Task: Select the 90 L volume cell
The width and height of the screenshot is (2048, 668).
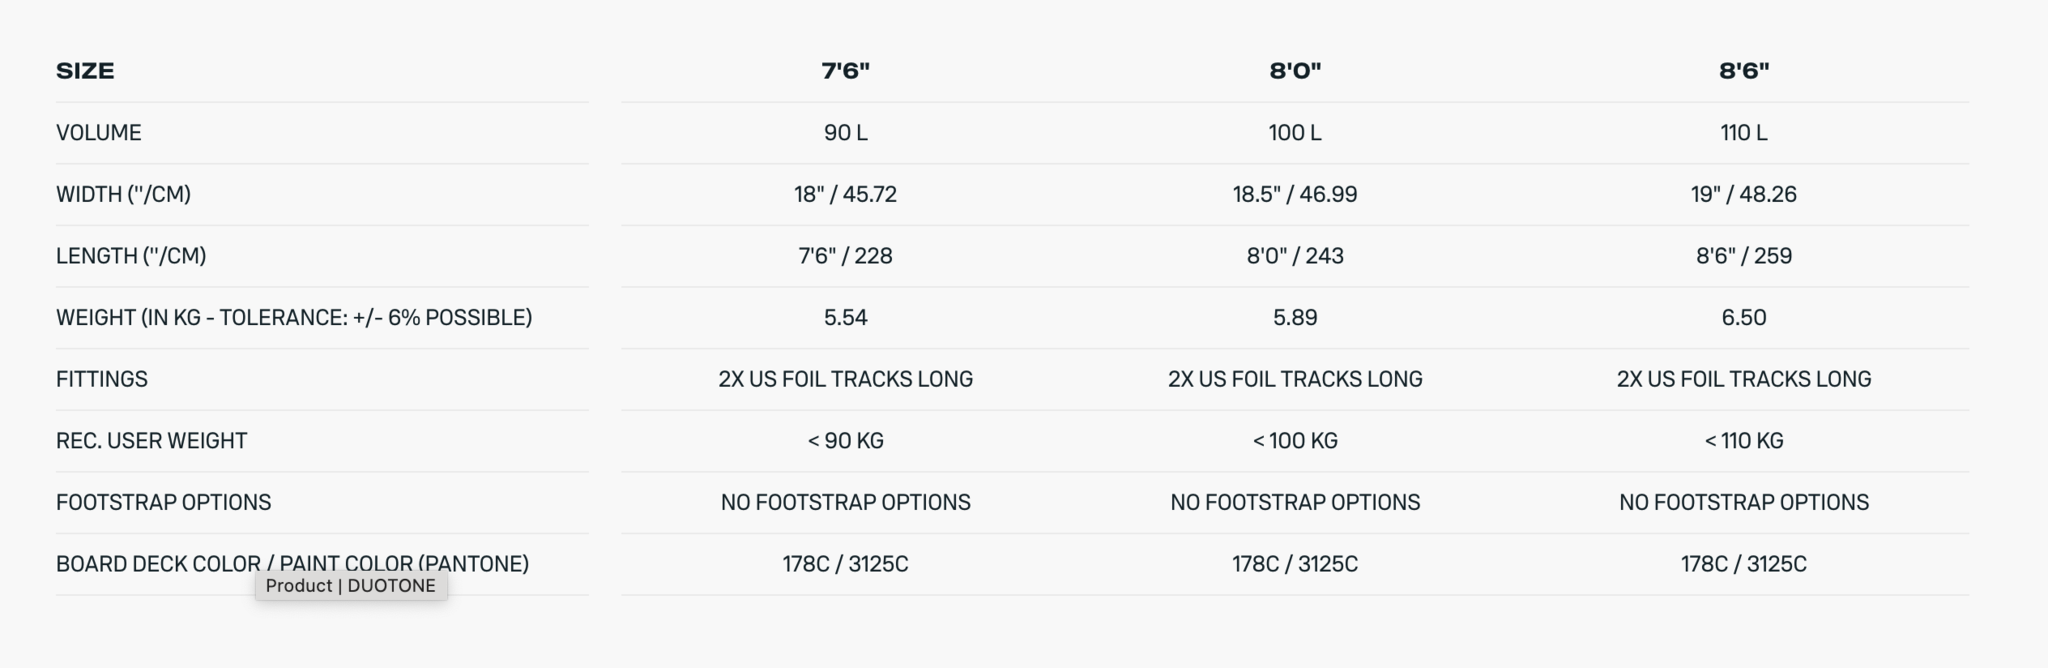Action: pos(845,133)
